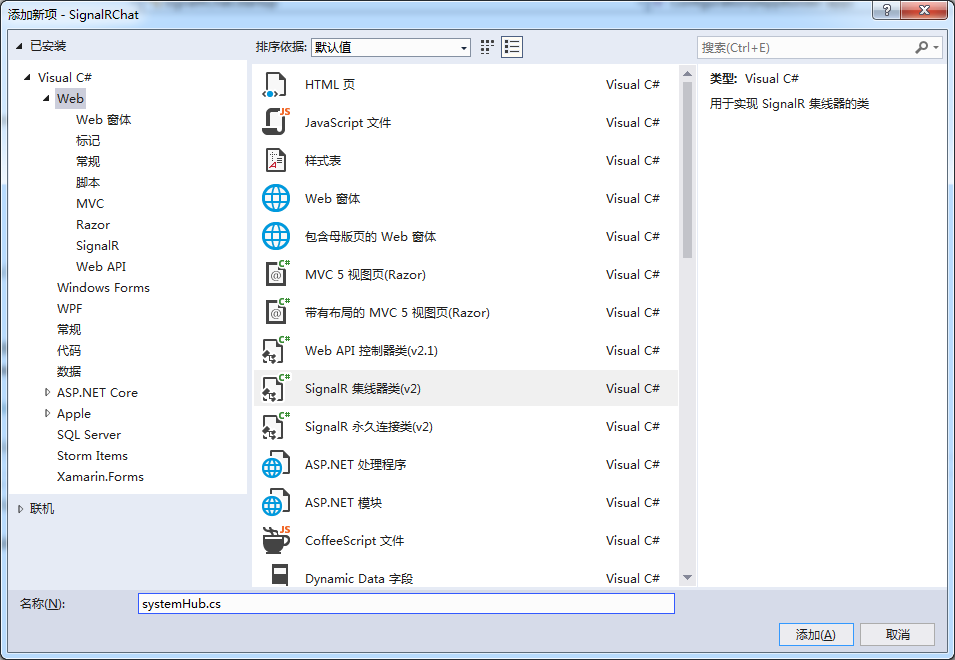
Task: Select the HTML 页 template icon
Action: coord(275,85)
